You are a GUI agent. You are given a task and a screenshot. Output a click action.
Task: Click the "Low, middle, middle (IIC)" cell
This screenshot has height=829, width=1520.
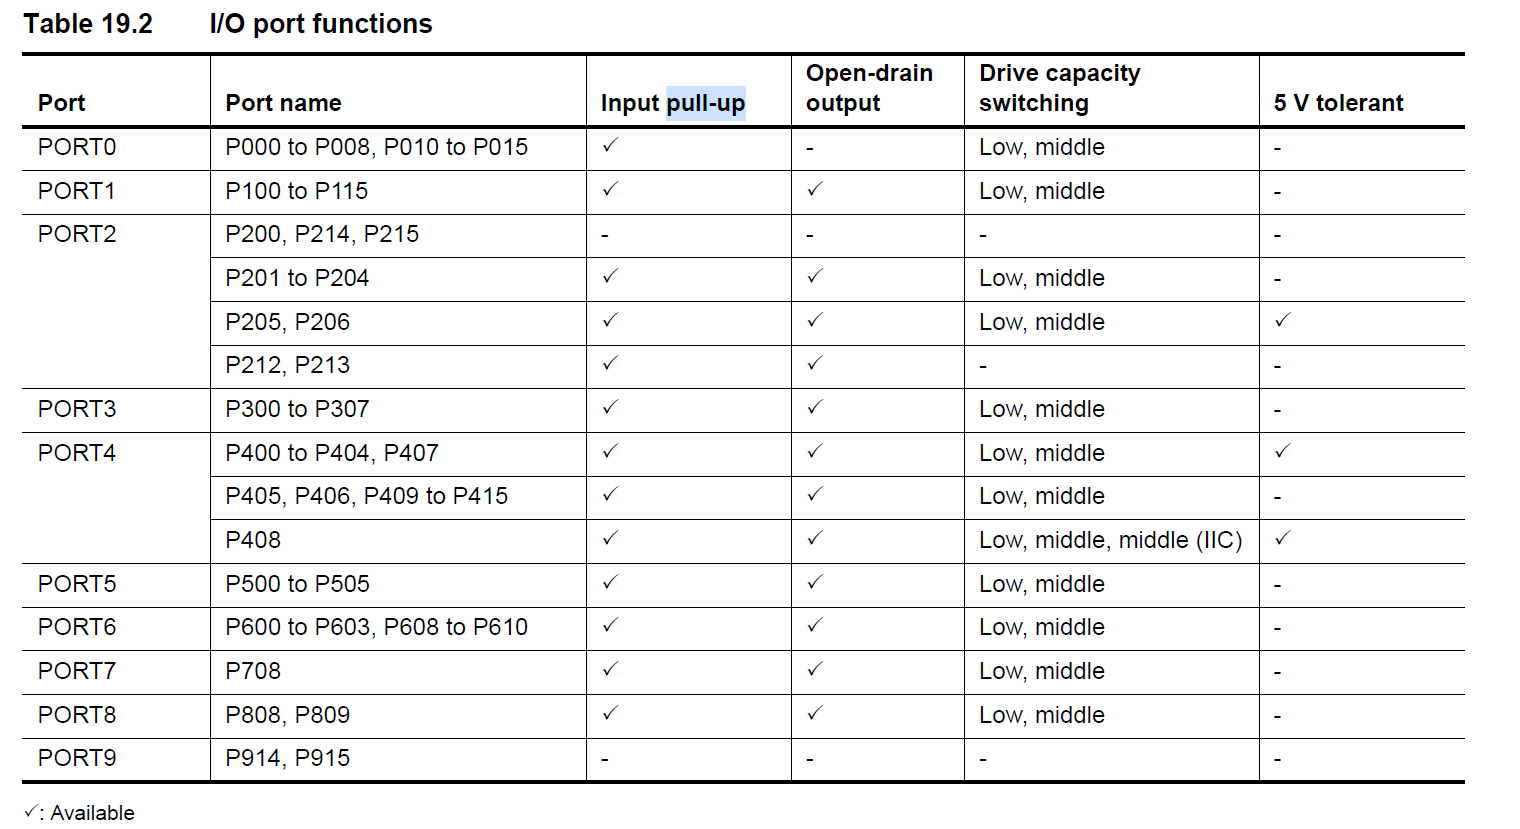pyautogui.click(x=1110, y=540)
